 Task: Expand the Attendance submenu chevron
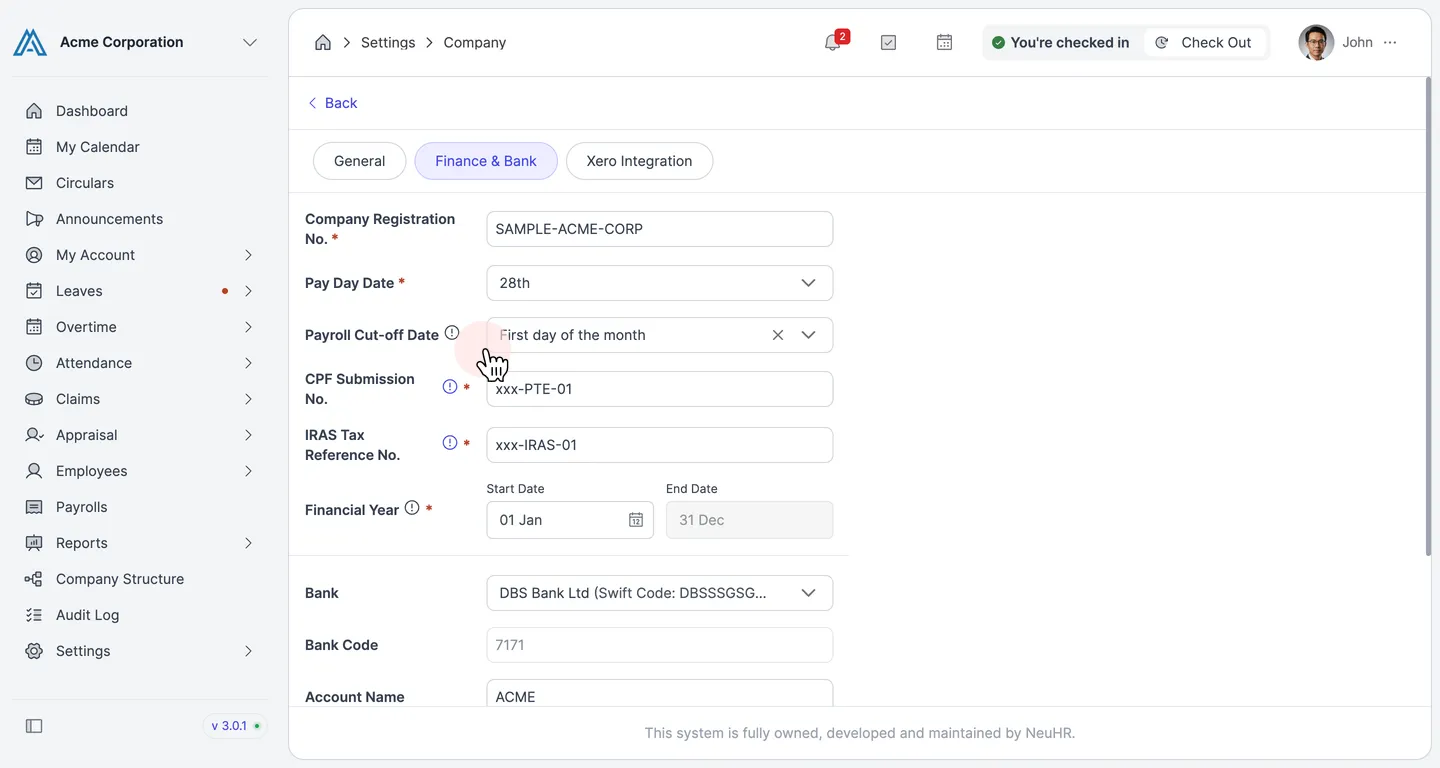(x=248, y=363)
